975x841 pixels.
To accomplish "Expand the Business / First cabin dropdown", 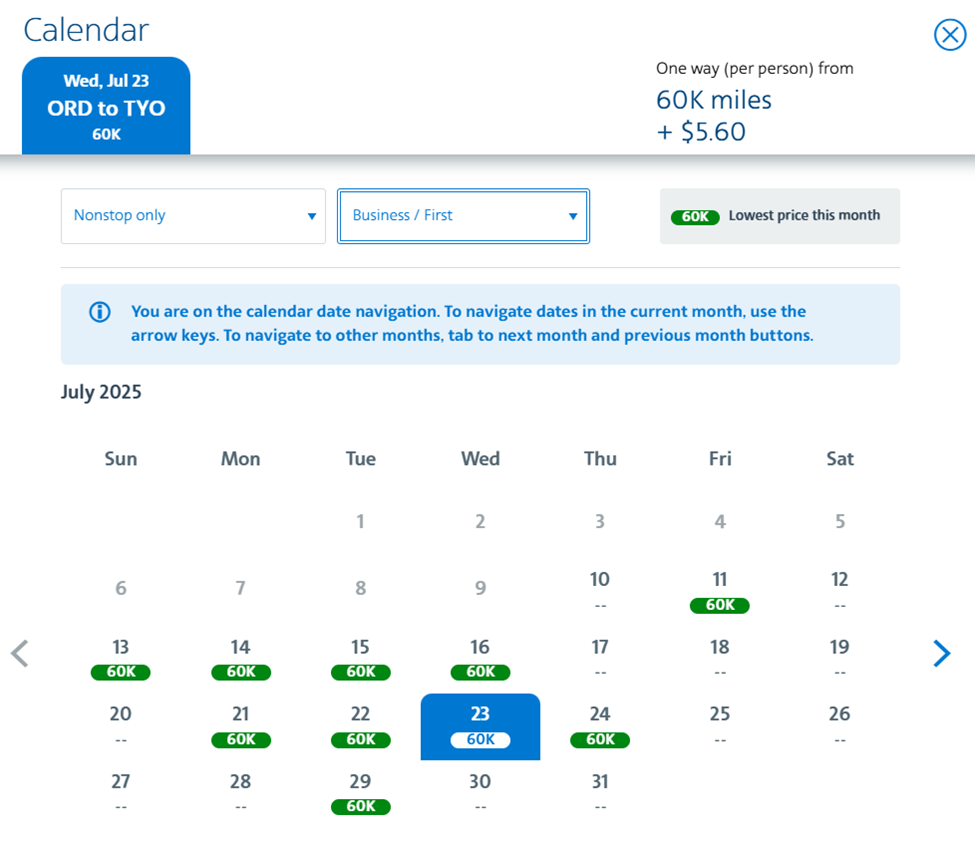I will click(463, 216).
